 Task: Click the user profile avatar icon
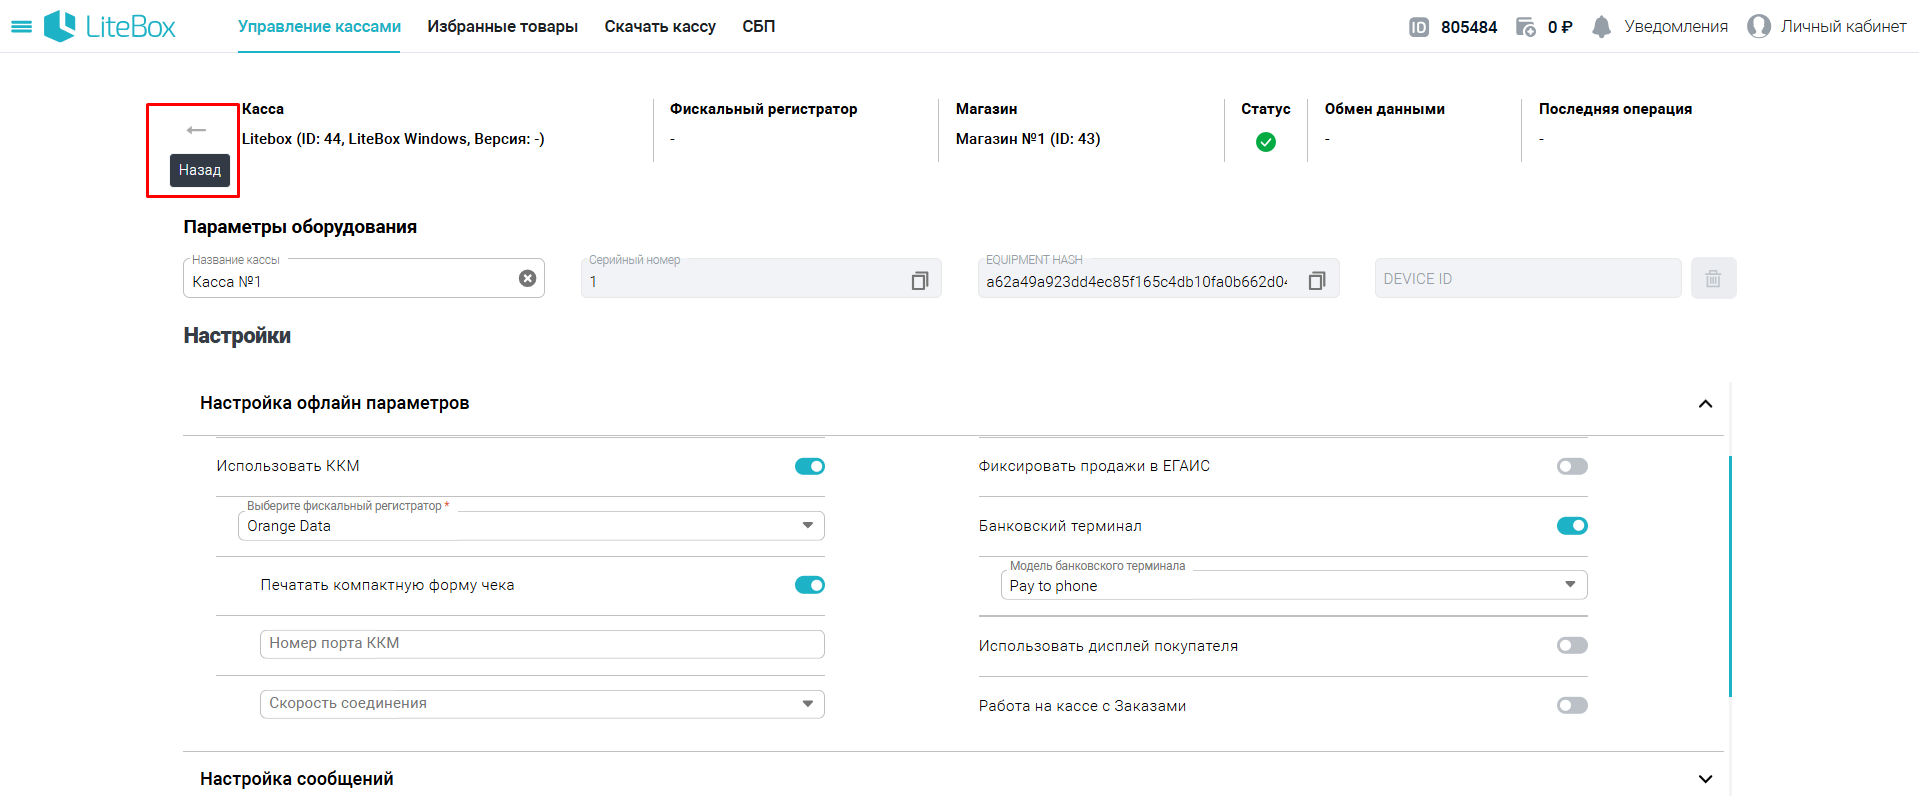coord(1758,26)
